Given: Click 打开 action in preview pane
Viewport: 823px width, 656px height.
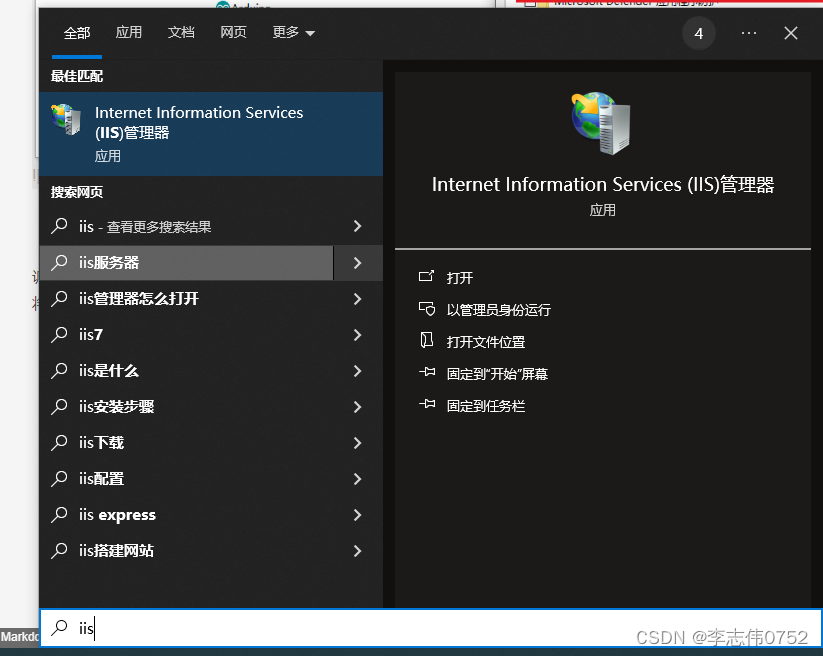Looking at the screenshot, I should (459, 278).
